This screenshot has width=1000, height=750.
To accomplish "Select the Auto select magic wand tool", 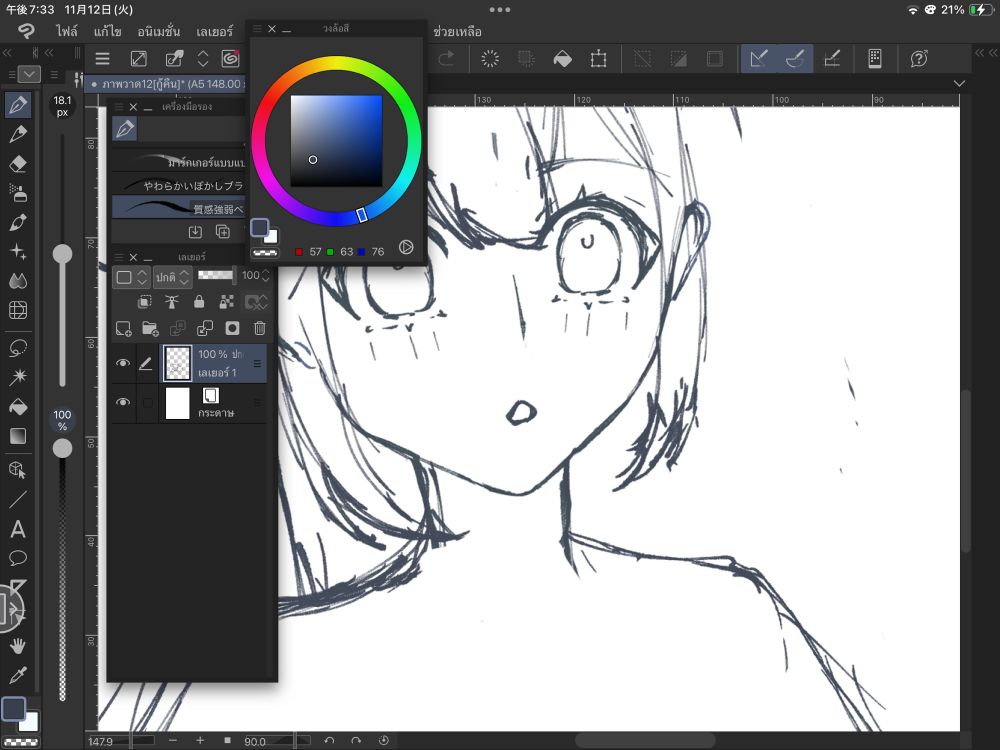I will pos(18,376).
